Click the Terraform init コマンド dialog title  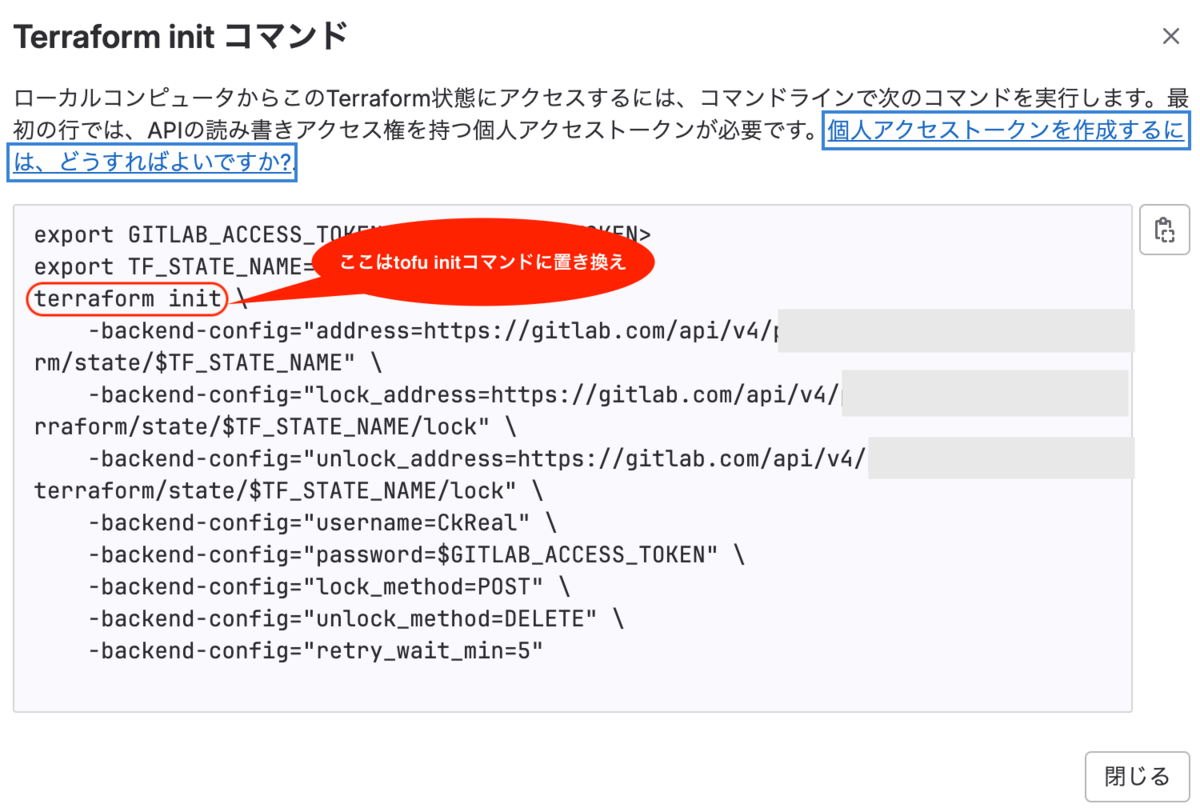(180, 35)
